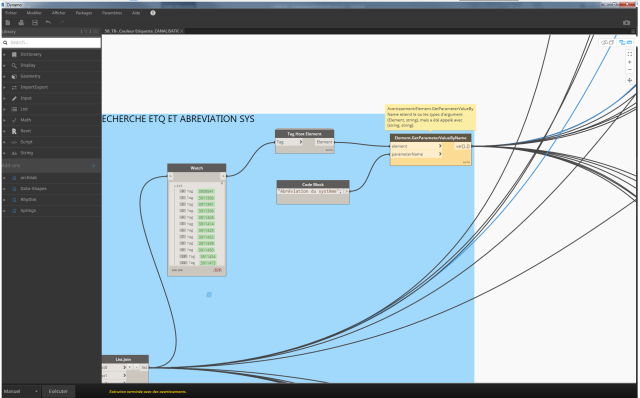The height and width of the screenshot is (398, 640).
Task: Click the Geometry cube category icon
Action: 14,76
